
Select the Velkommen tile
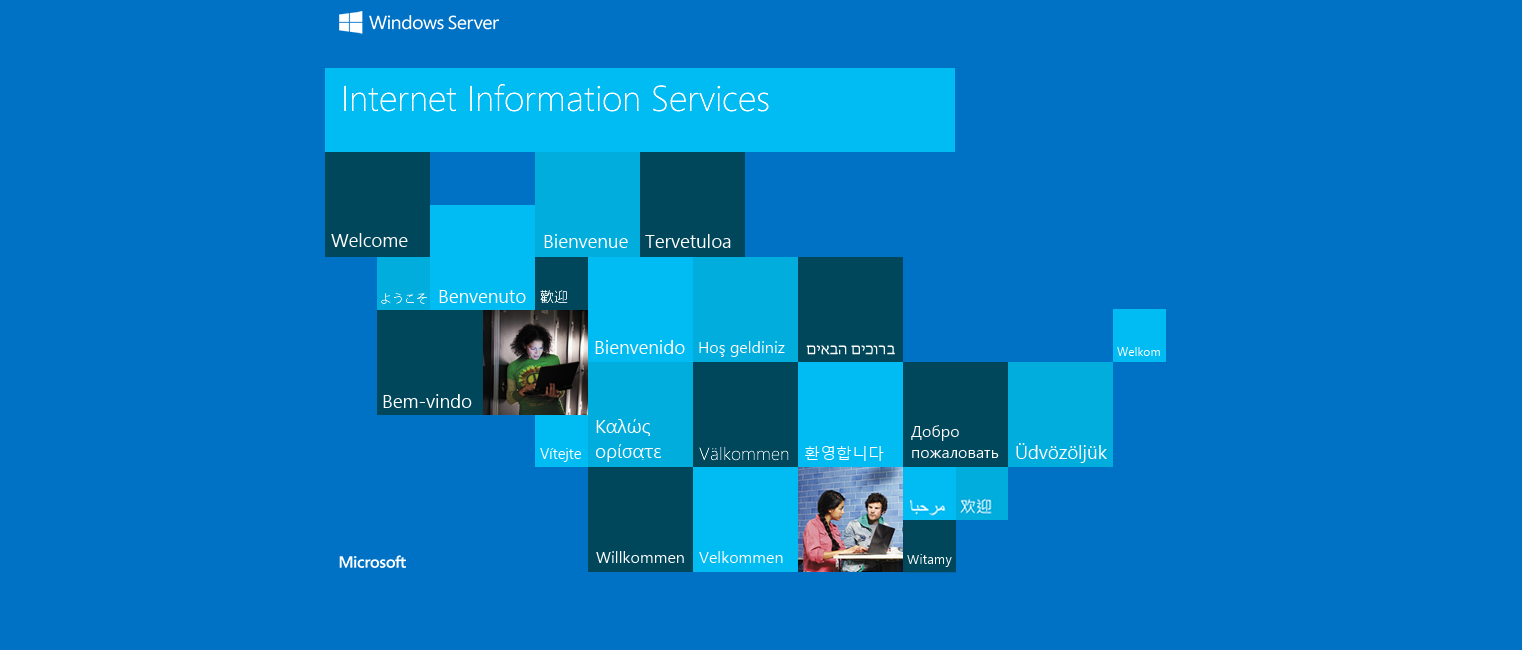pos(745,520)
